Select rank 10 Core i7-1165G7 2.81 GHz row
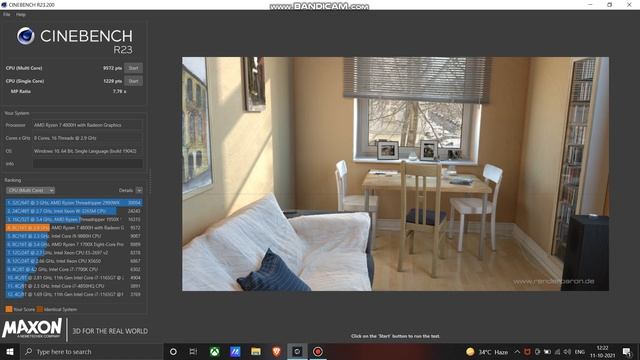 [74, 278]
